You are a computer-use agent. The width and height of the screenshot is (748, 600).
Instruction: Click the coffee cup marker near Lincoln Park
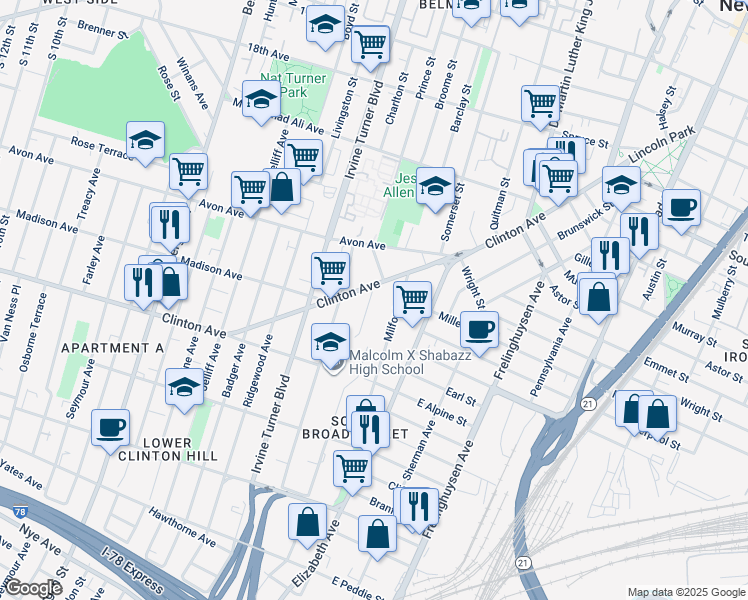[x=681, y=207]
